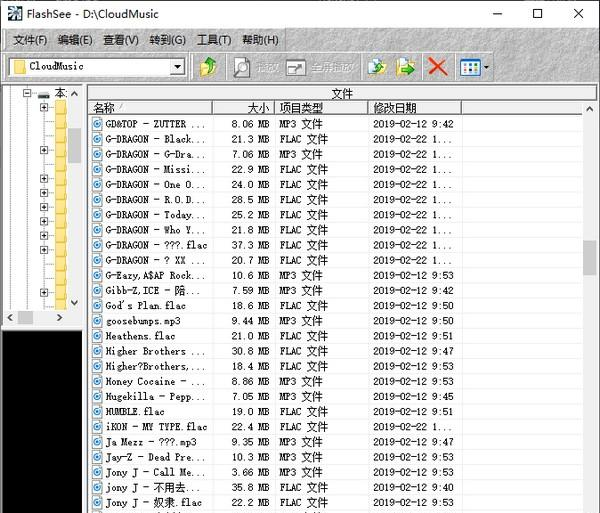Sort by the 项目类型 column header
This screenshot has height=513, width=600.
coord(321,108)
